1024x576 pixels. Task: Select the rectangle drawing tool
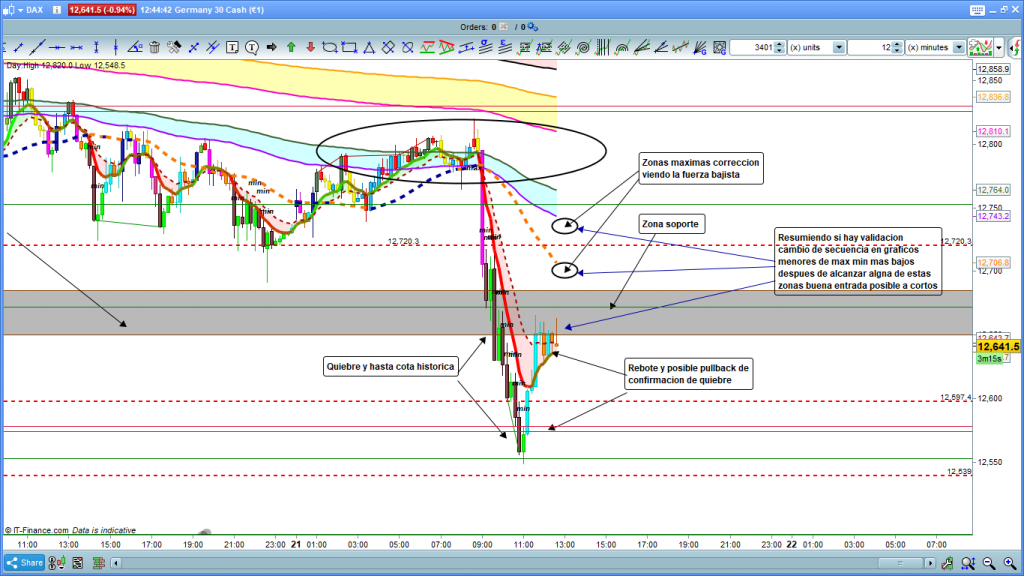tap(349, 47)
